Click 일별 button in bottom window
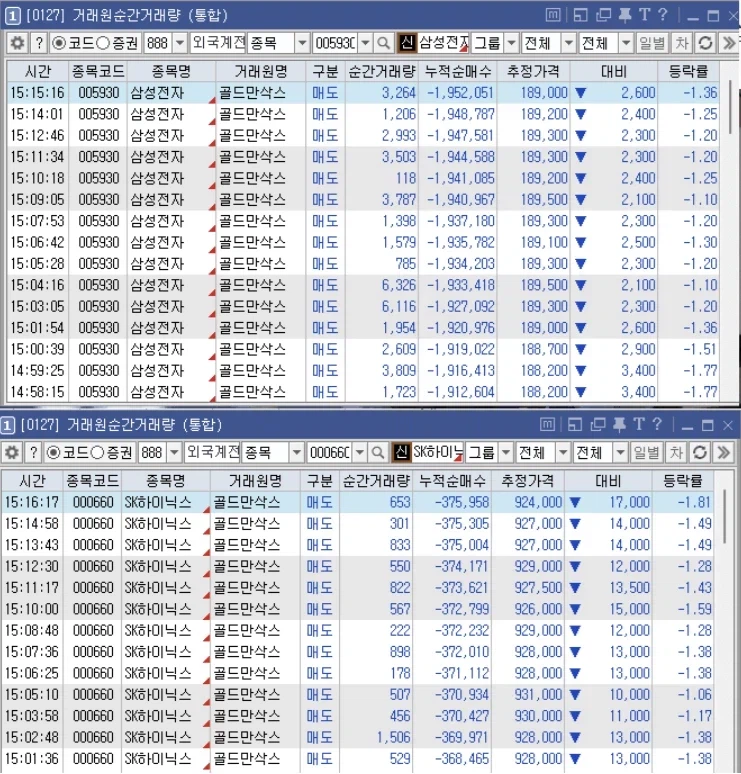 click(646, 452)
